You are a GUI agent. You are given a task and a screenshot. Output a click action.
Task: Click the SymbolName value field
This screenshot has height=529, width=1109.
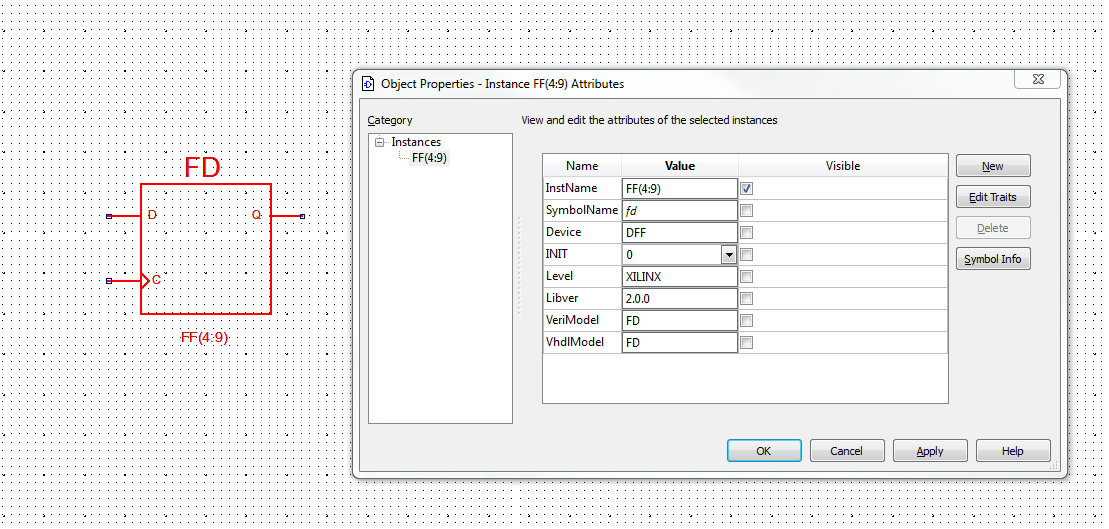680,211
